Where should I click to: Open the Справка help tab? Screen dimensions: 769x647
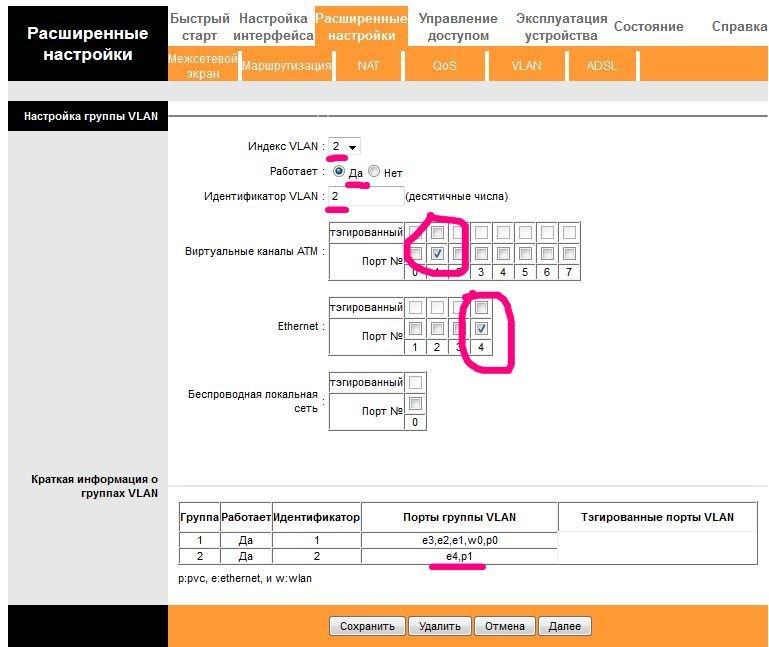coord(739,27)
